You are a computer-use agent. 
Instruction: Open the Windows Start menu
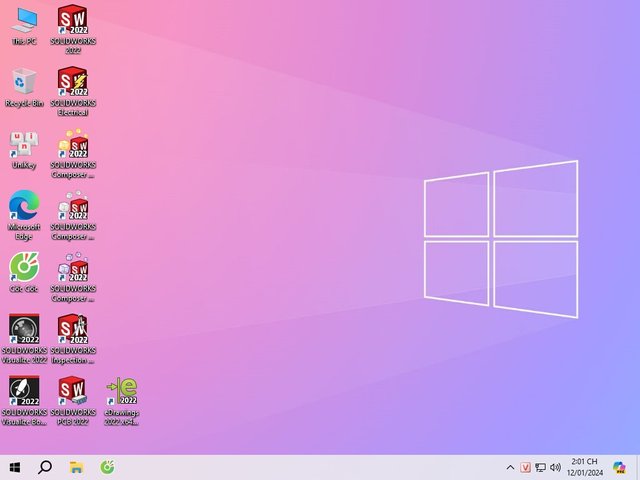[x=15, y=467]
